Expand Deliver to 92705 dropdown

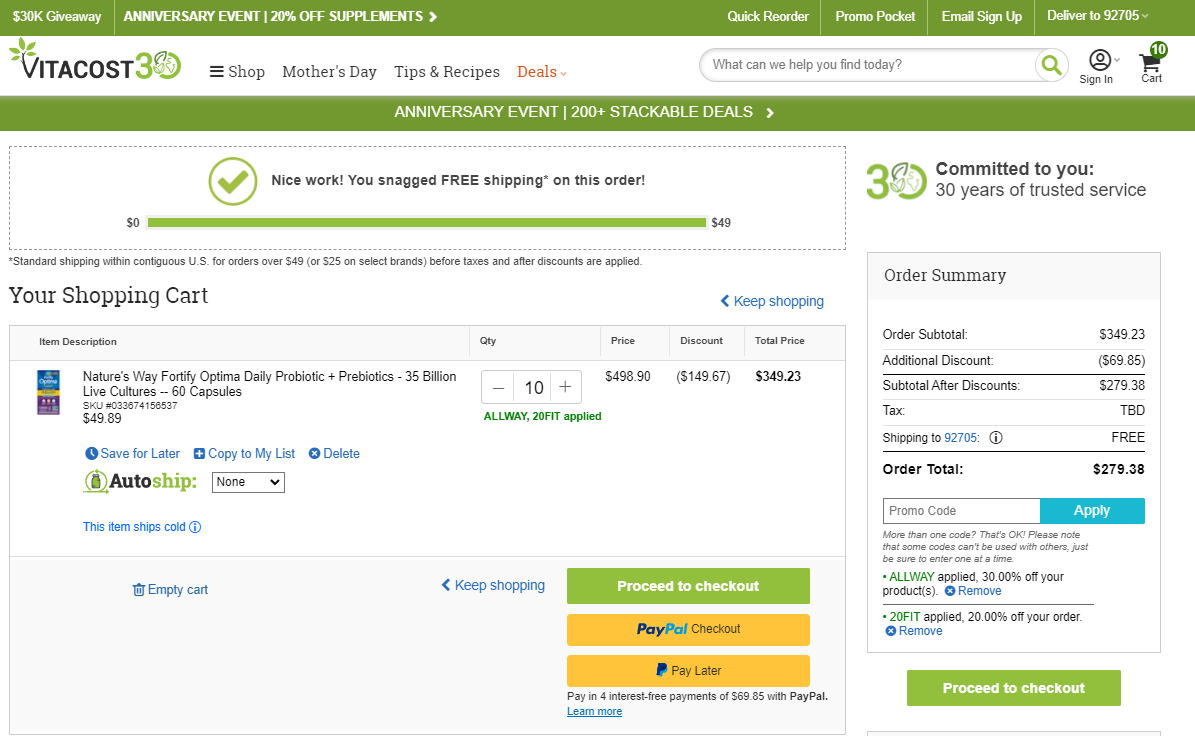coord(1097,15)
